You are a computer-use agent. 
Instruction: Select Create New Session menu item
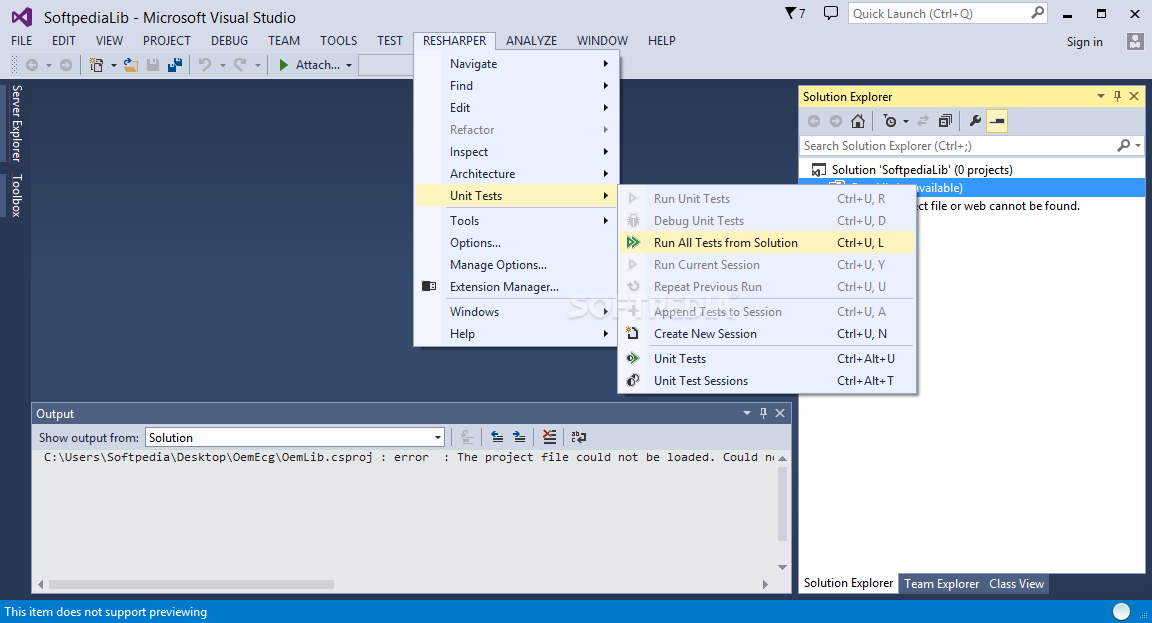tap(767, 334)
